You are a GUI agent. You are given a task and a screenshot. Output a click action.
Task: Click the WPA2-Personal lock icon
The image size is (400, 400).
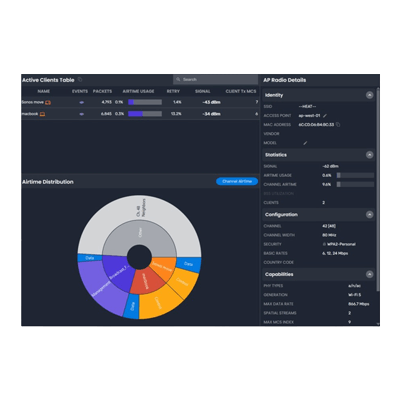[324, 244]
